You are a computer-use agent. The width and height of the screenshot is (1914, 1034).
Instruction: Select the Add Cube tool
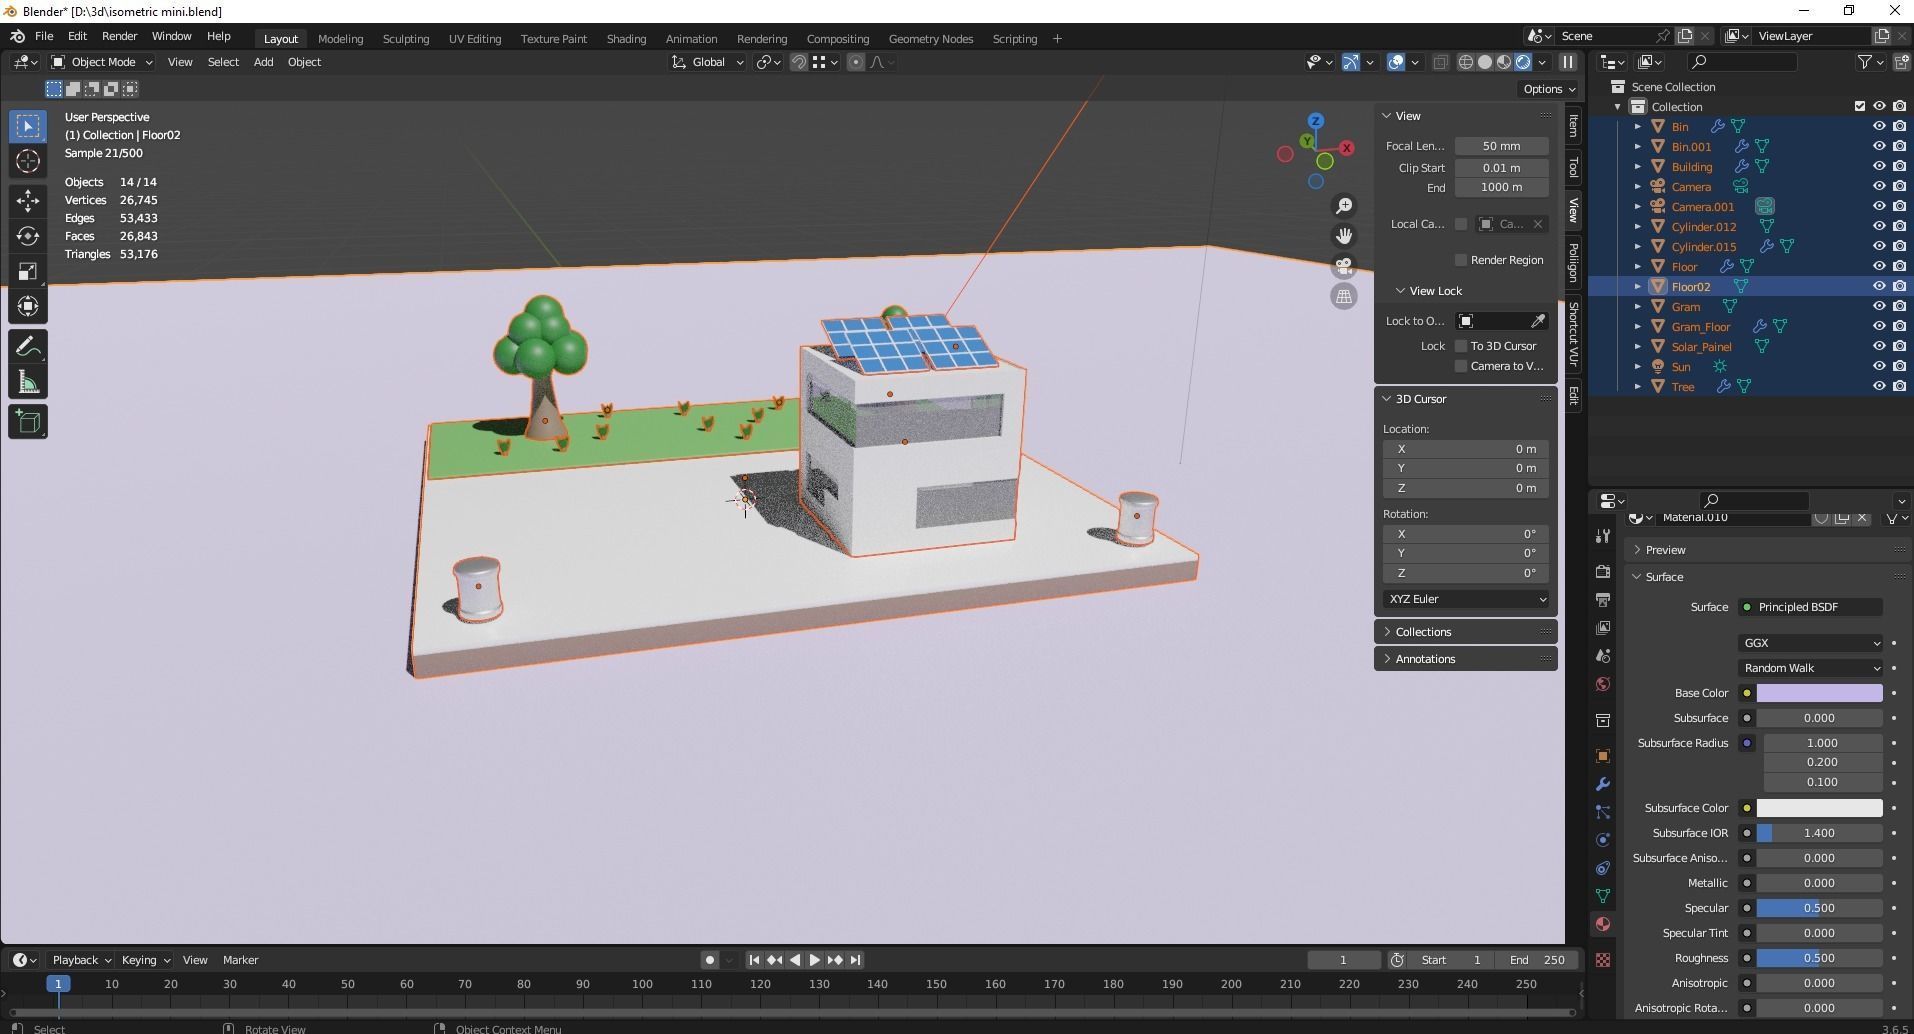pos(28,422)
